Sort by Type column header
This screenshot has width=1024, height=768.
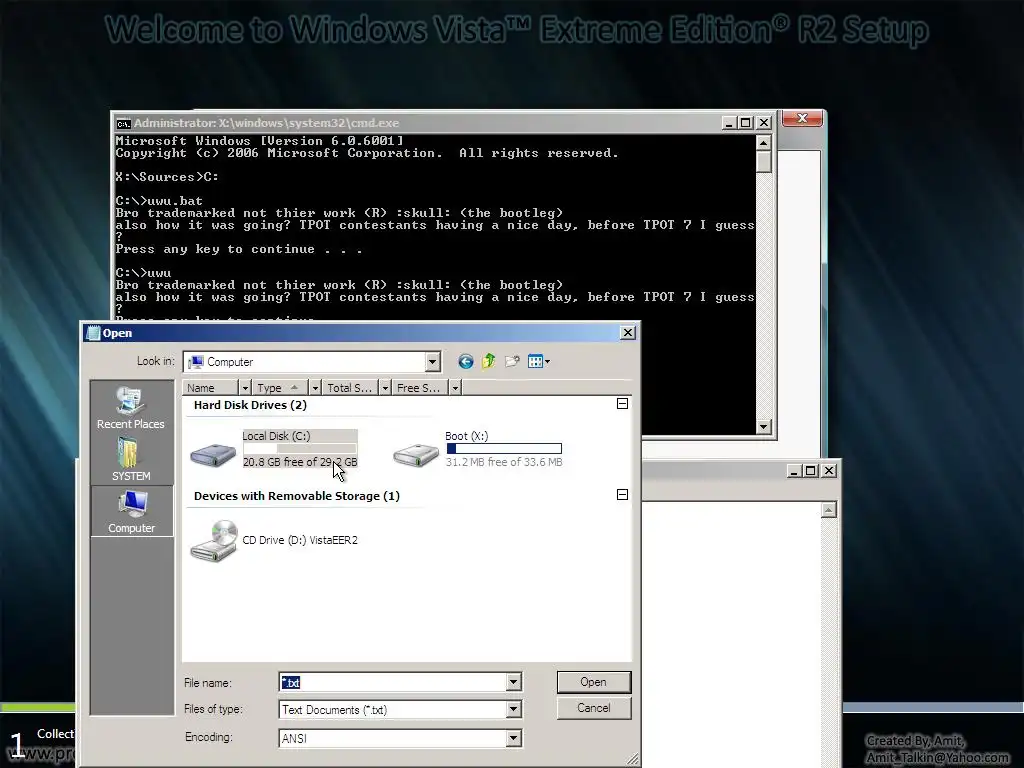280,388
